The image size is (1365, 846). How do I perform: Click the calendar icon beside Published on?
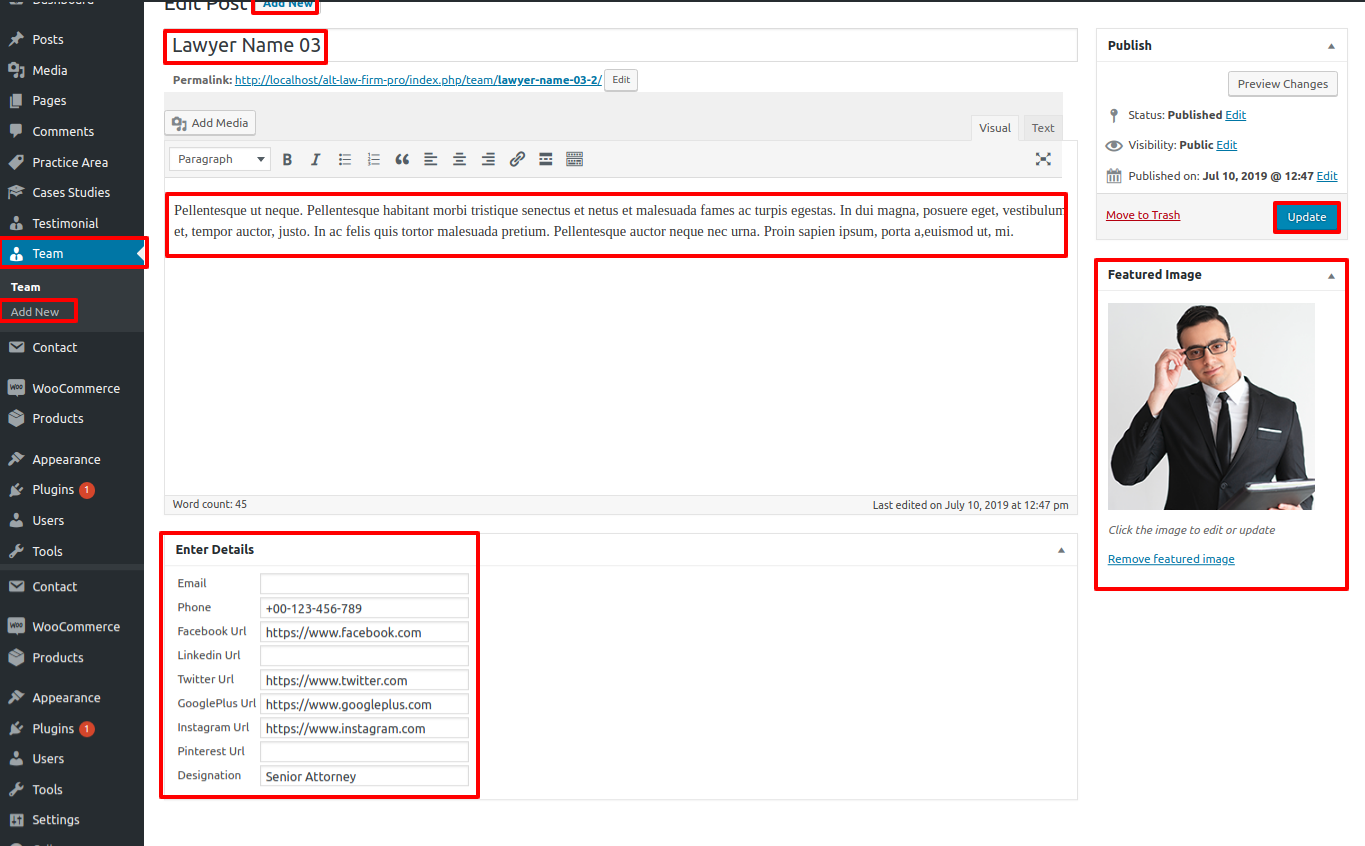click(x=1114, y=176)
